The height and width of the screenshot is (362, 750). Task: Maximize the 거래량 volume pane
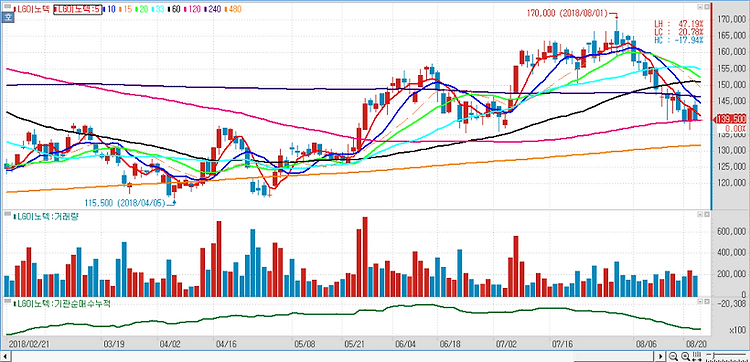(706, 215)
